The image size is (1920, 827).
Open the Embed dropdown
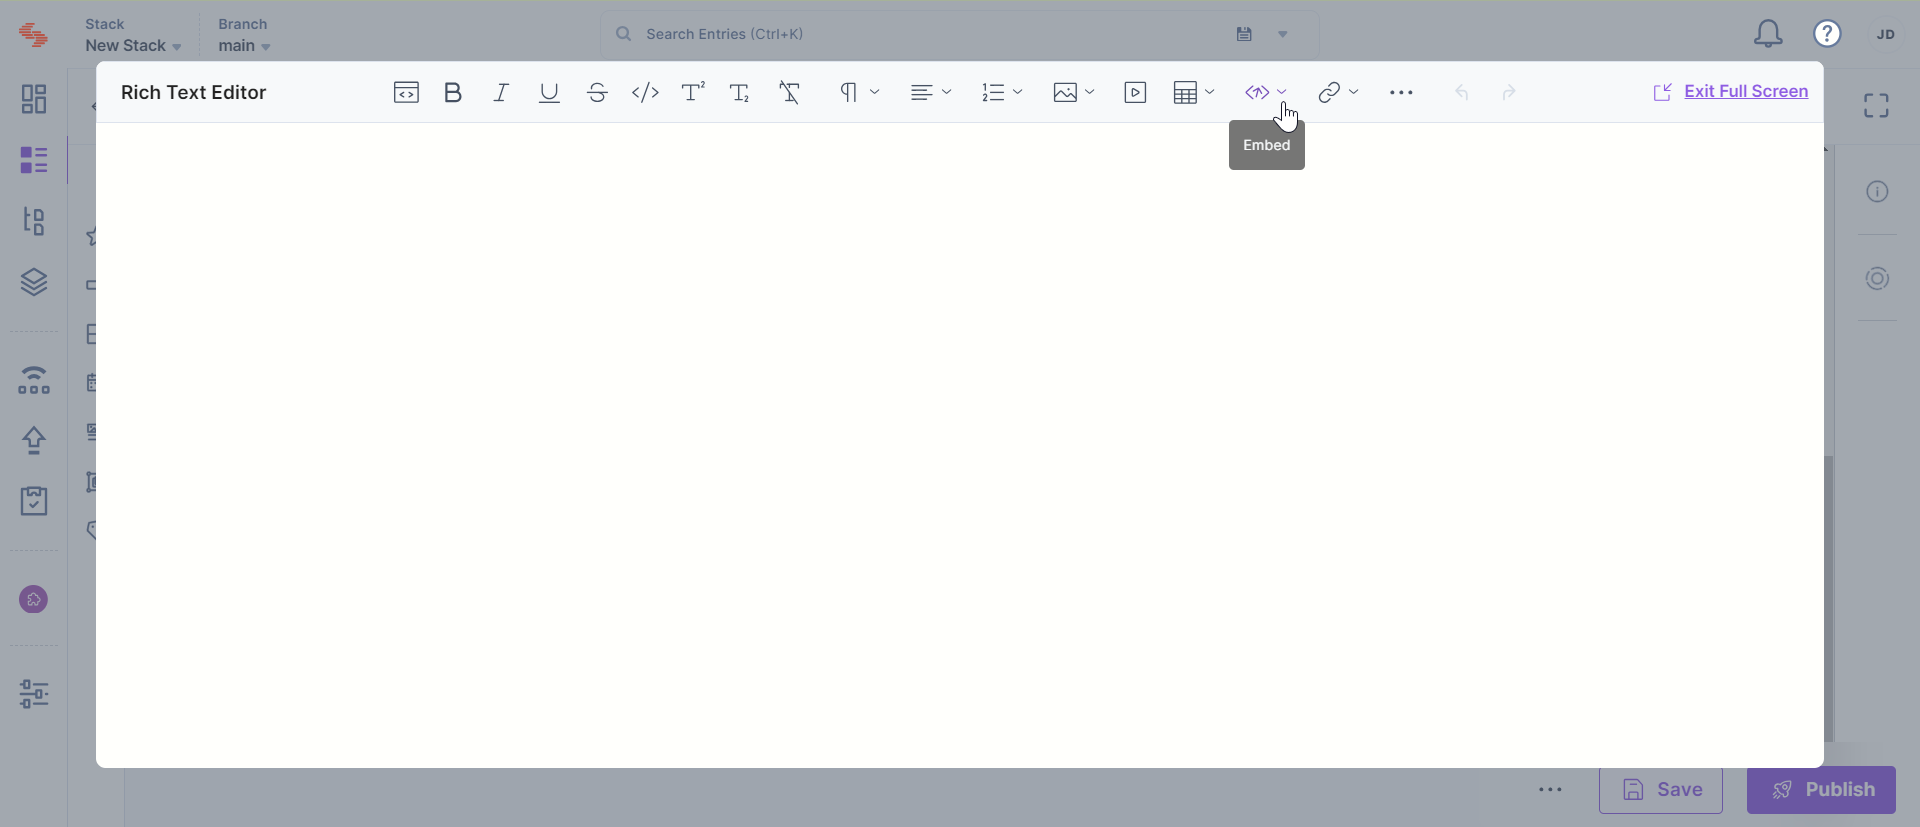tap(1266, 92)
